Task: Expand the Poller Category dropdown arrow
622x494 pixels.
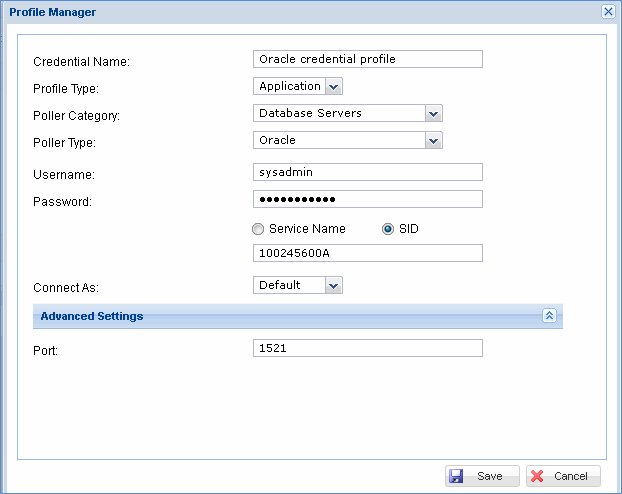Action: (433, 114)
